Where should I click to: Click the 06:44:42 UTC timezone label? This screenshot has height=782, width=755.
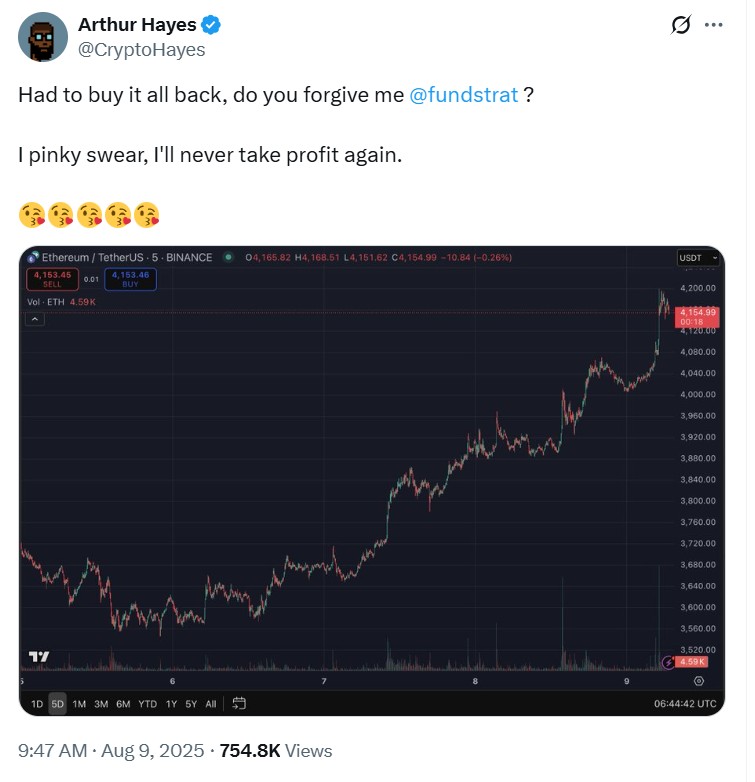[682, 704]
